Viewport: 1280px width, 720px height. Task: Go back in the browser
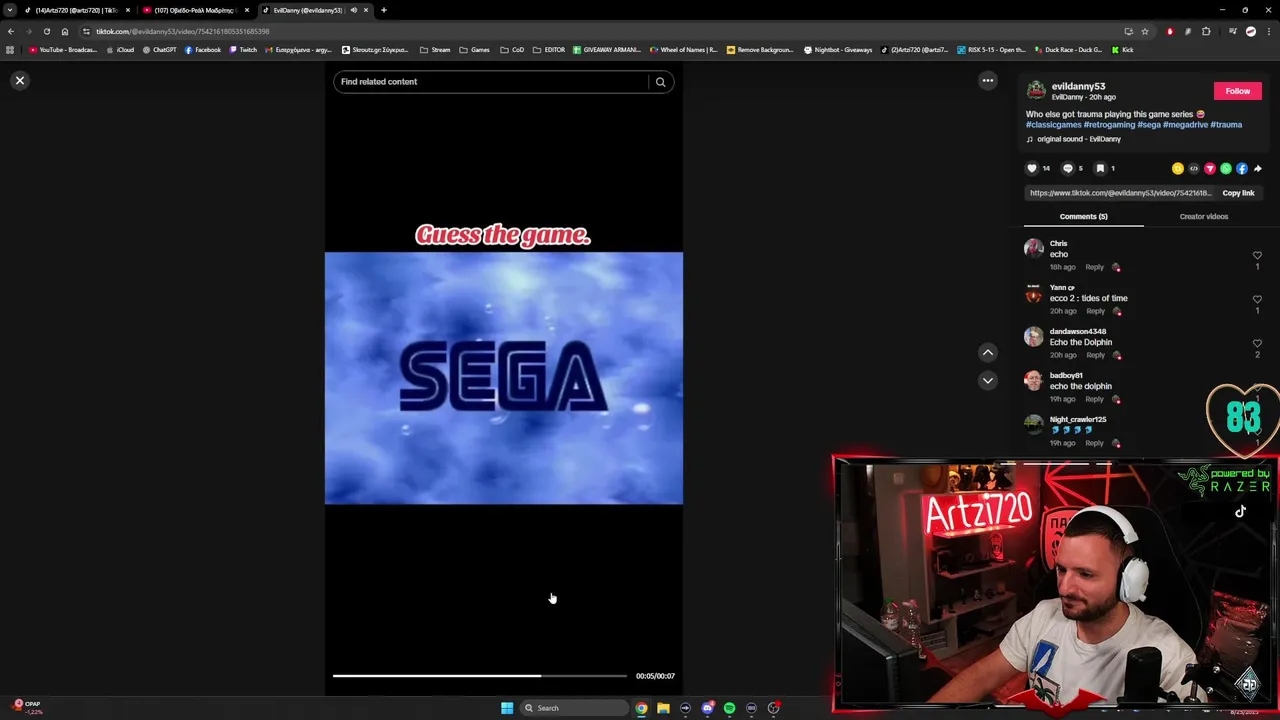pyautogui.click(x=11, y=31)
